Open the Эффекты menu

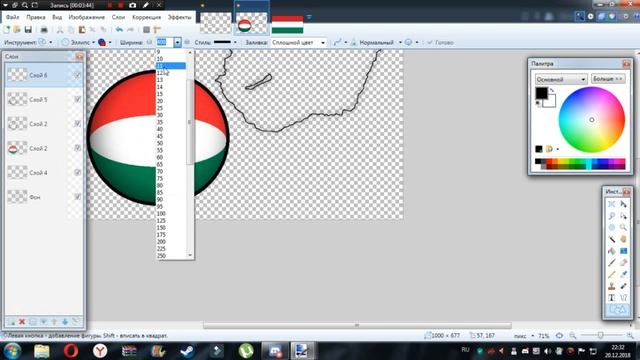pyautogui.click(x=180, y=17)
